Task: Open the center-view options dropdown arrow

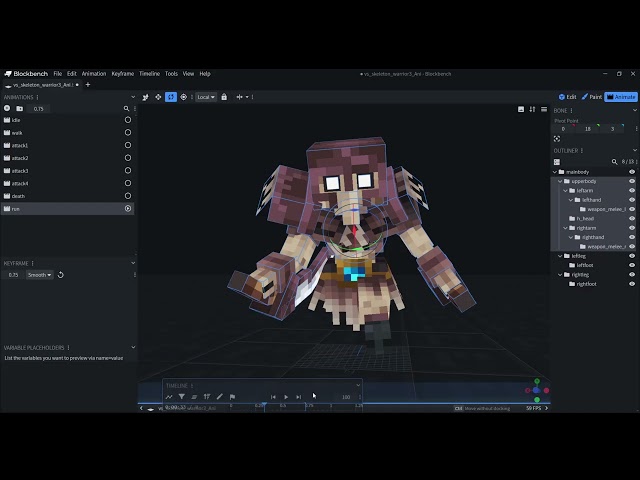Action: pos(247,97)
